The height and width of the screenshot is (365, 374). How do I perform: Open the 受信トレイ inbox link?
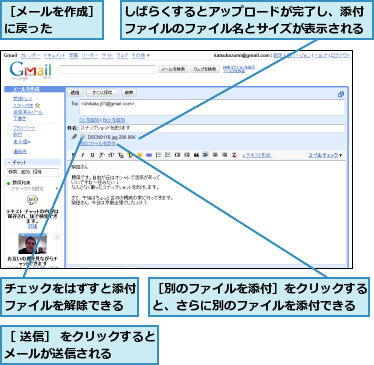point(23,99)
